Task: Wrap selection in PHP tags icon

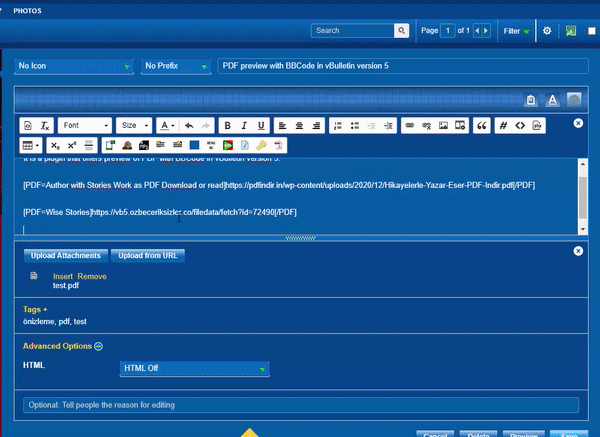Action: [x=537, y=126]
